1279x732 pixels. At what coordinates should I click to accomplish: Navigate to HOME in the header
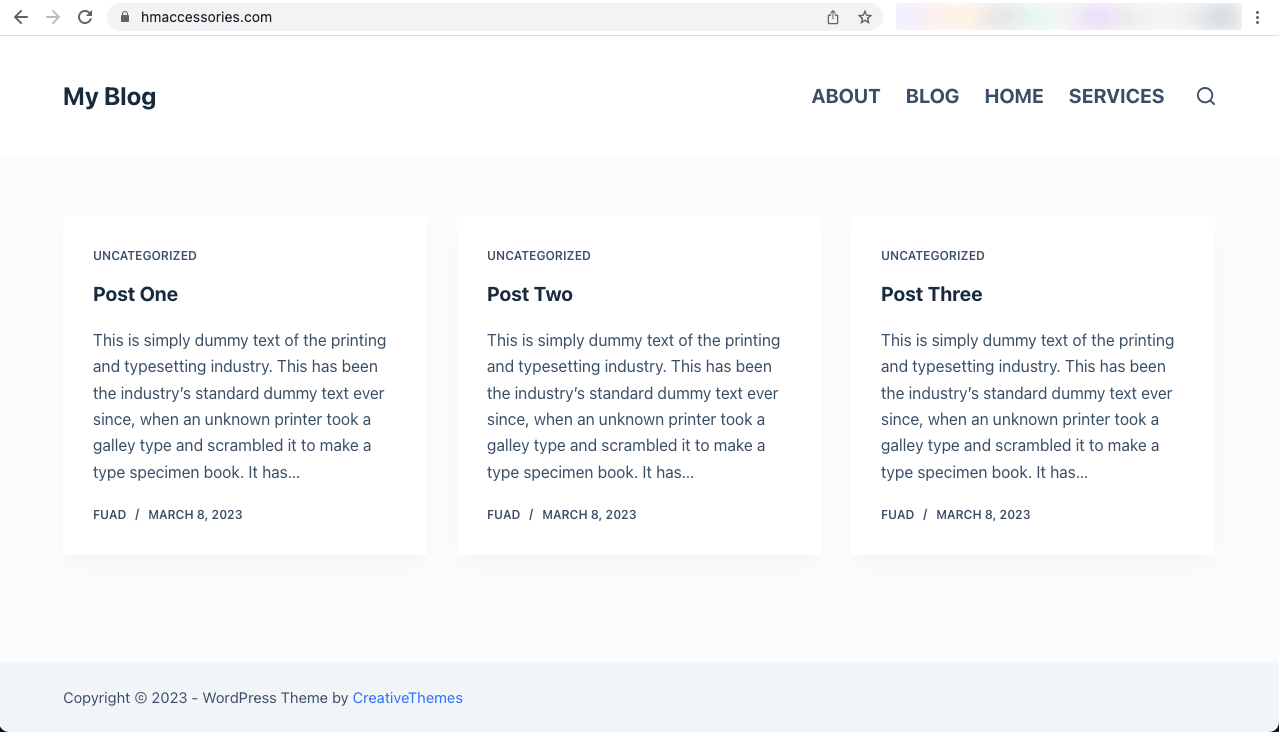point(1013,96)
